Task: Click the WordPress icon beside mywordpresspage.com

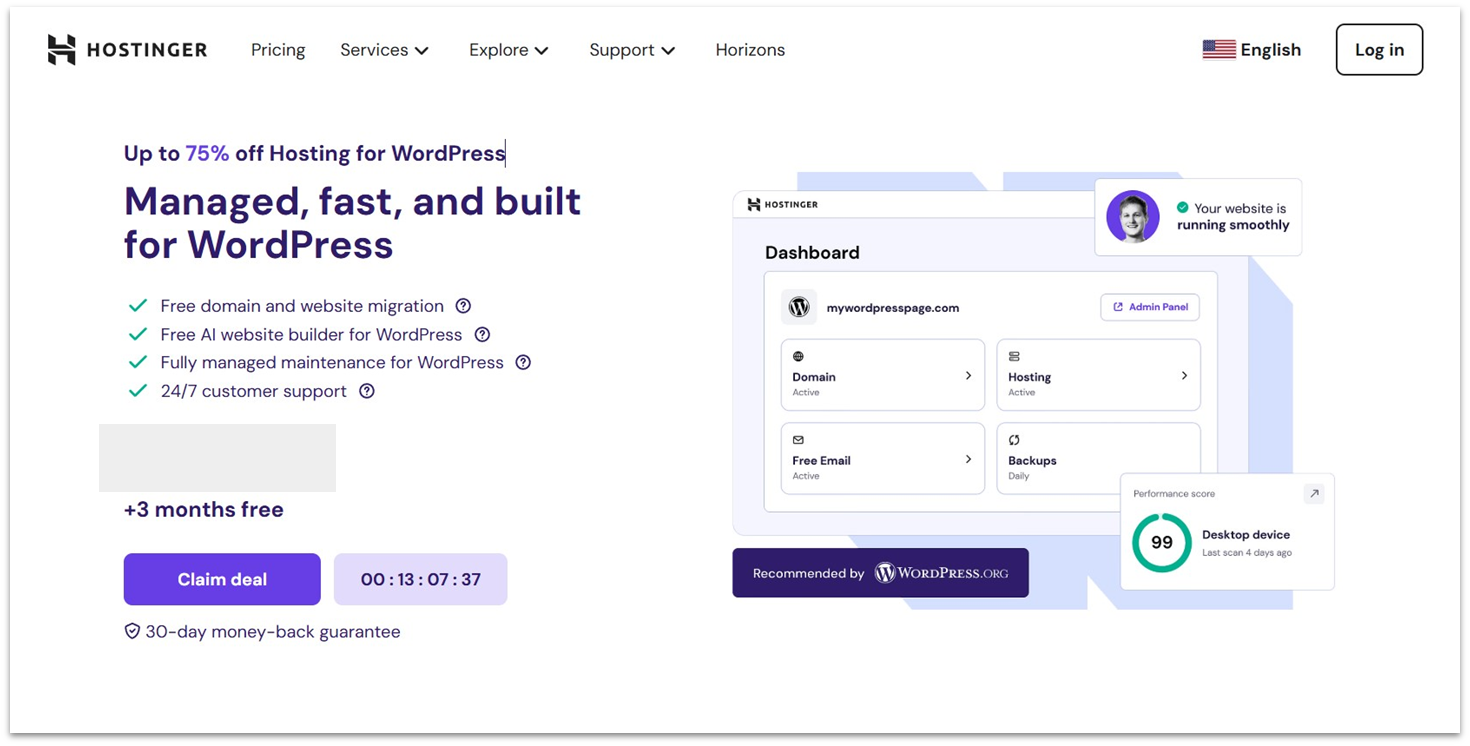Action: coord(799,307)
